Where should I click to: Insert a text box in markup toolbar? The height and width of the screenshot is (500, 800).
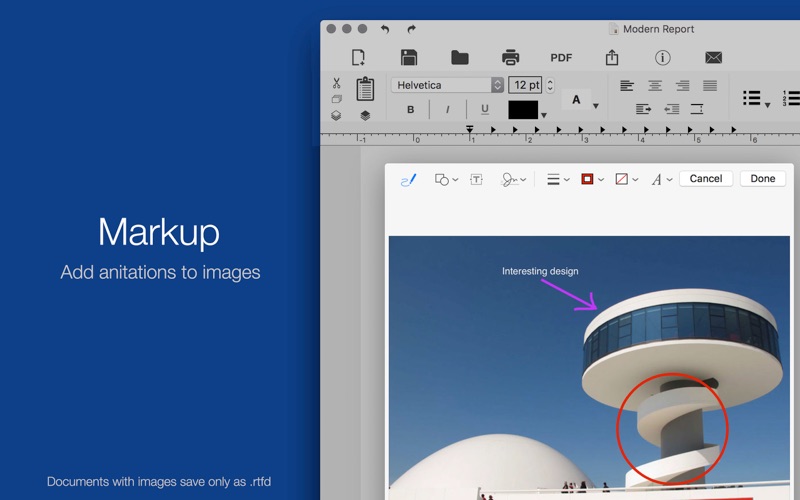click(476, 179)
